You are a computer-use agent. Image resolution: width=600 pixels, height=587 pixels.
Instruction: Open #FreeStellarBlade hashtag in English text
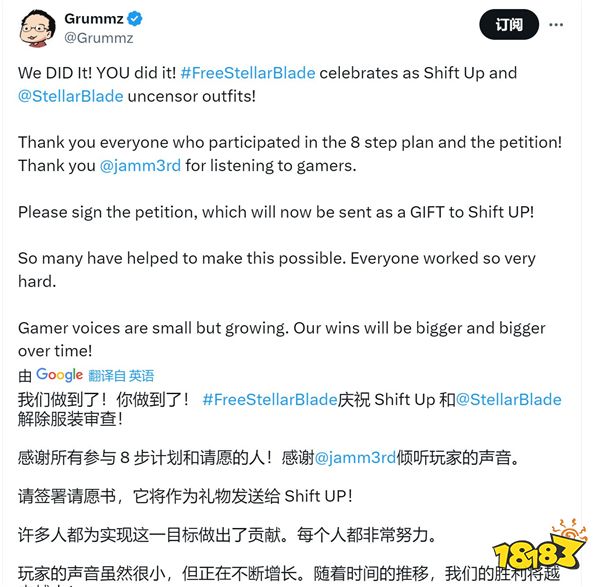click(x=248, y=73)
